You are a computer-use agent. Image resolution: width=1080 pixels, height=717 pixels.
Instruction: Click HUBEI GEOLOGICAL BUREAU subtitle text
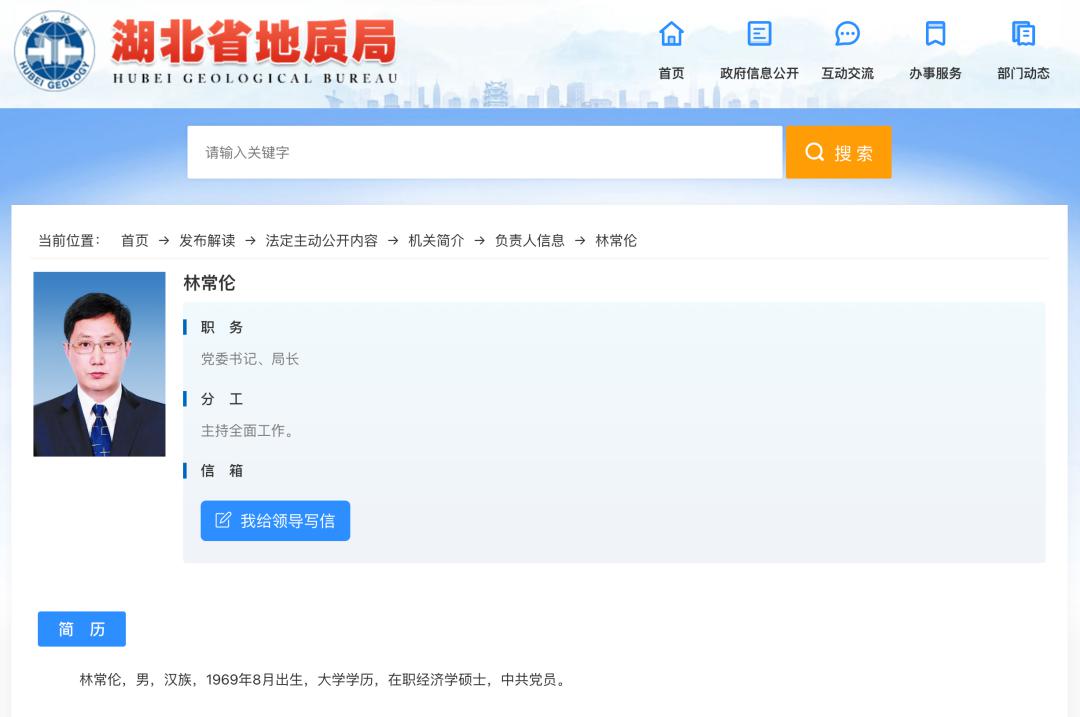tap(256, 79)
